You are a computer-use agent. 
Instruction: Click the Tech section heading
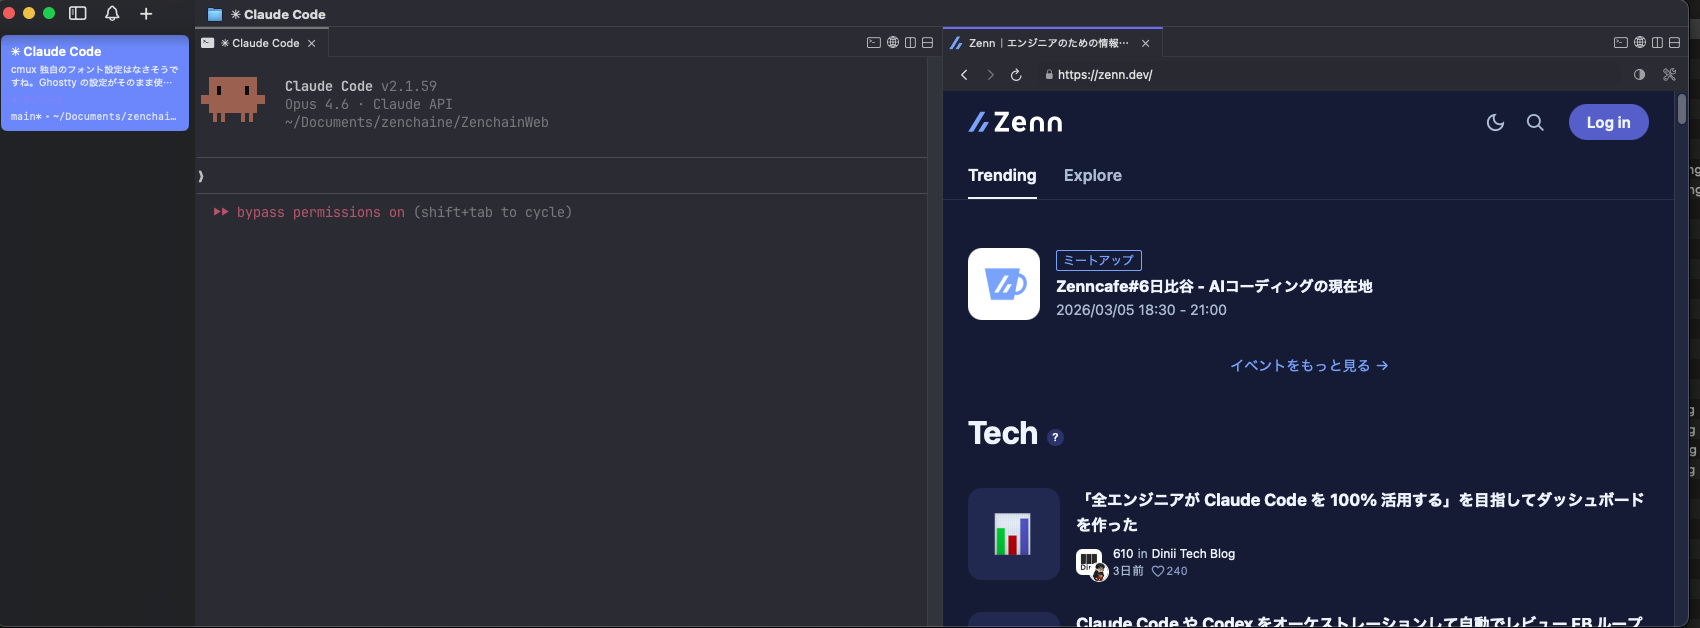(x=1003, y=433)
